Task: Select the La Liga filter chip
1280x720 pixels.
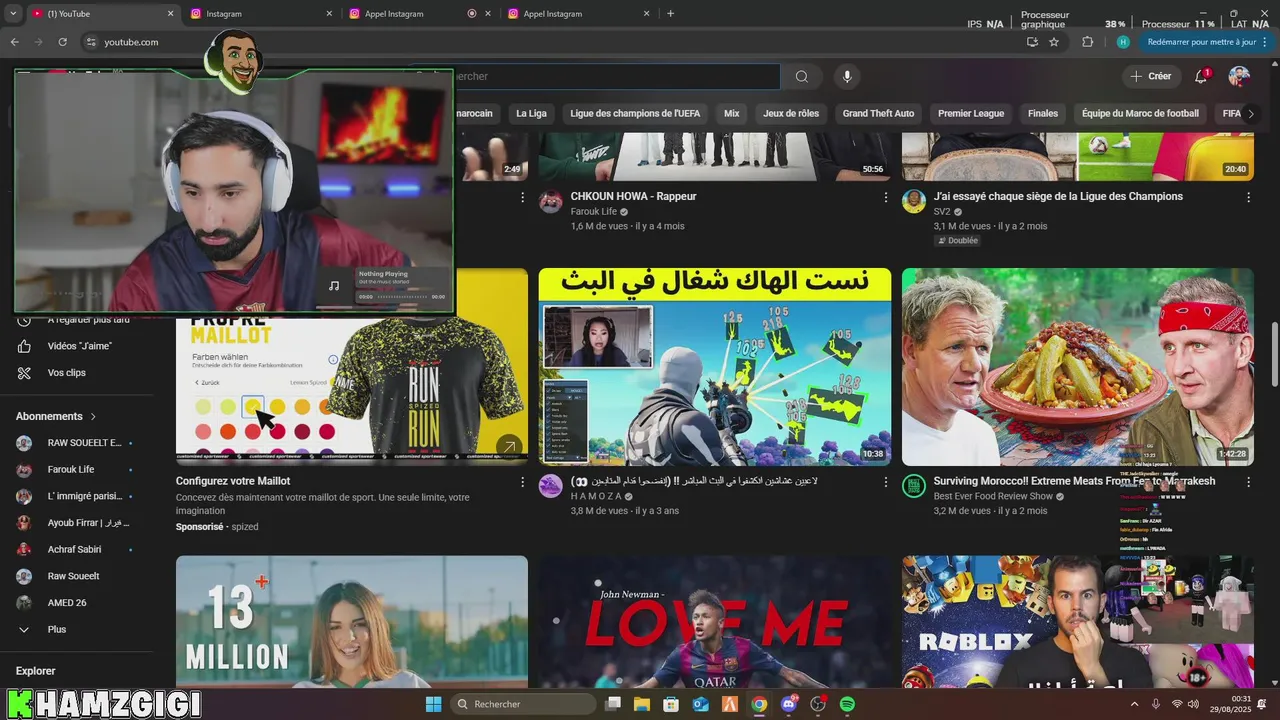Action: 531,113
